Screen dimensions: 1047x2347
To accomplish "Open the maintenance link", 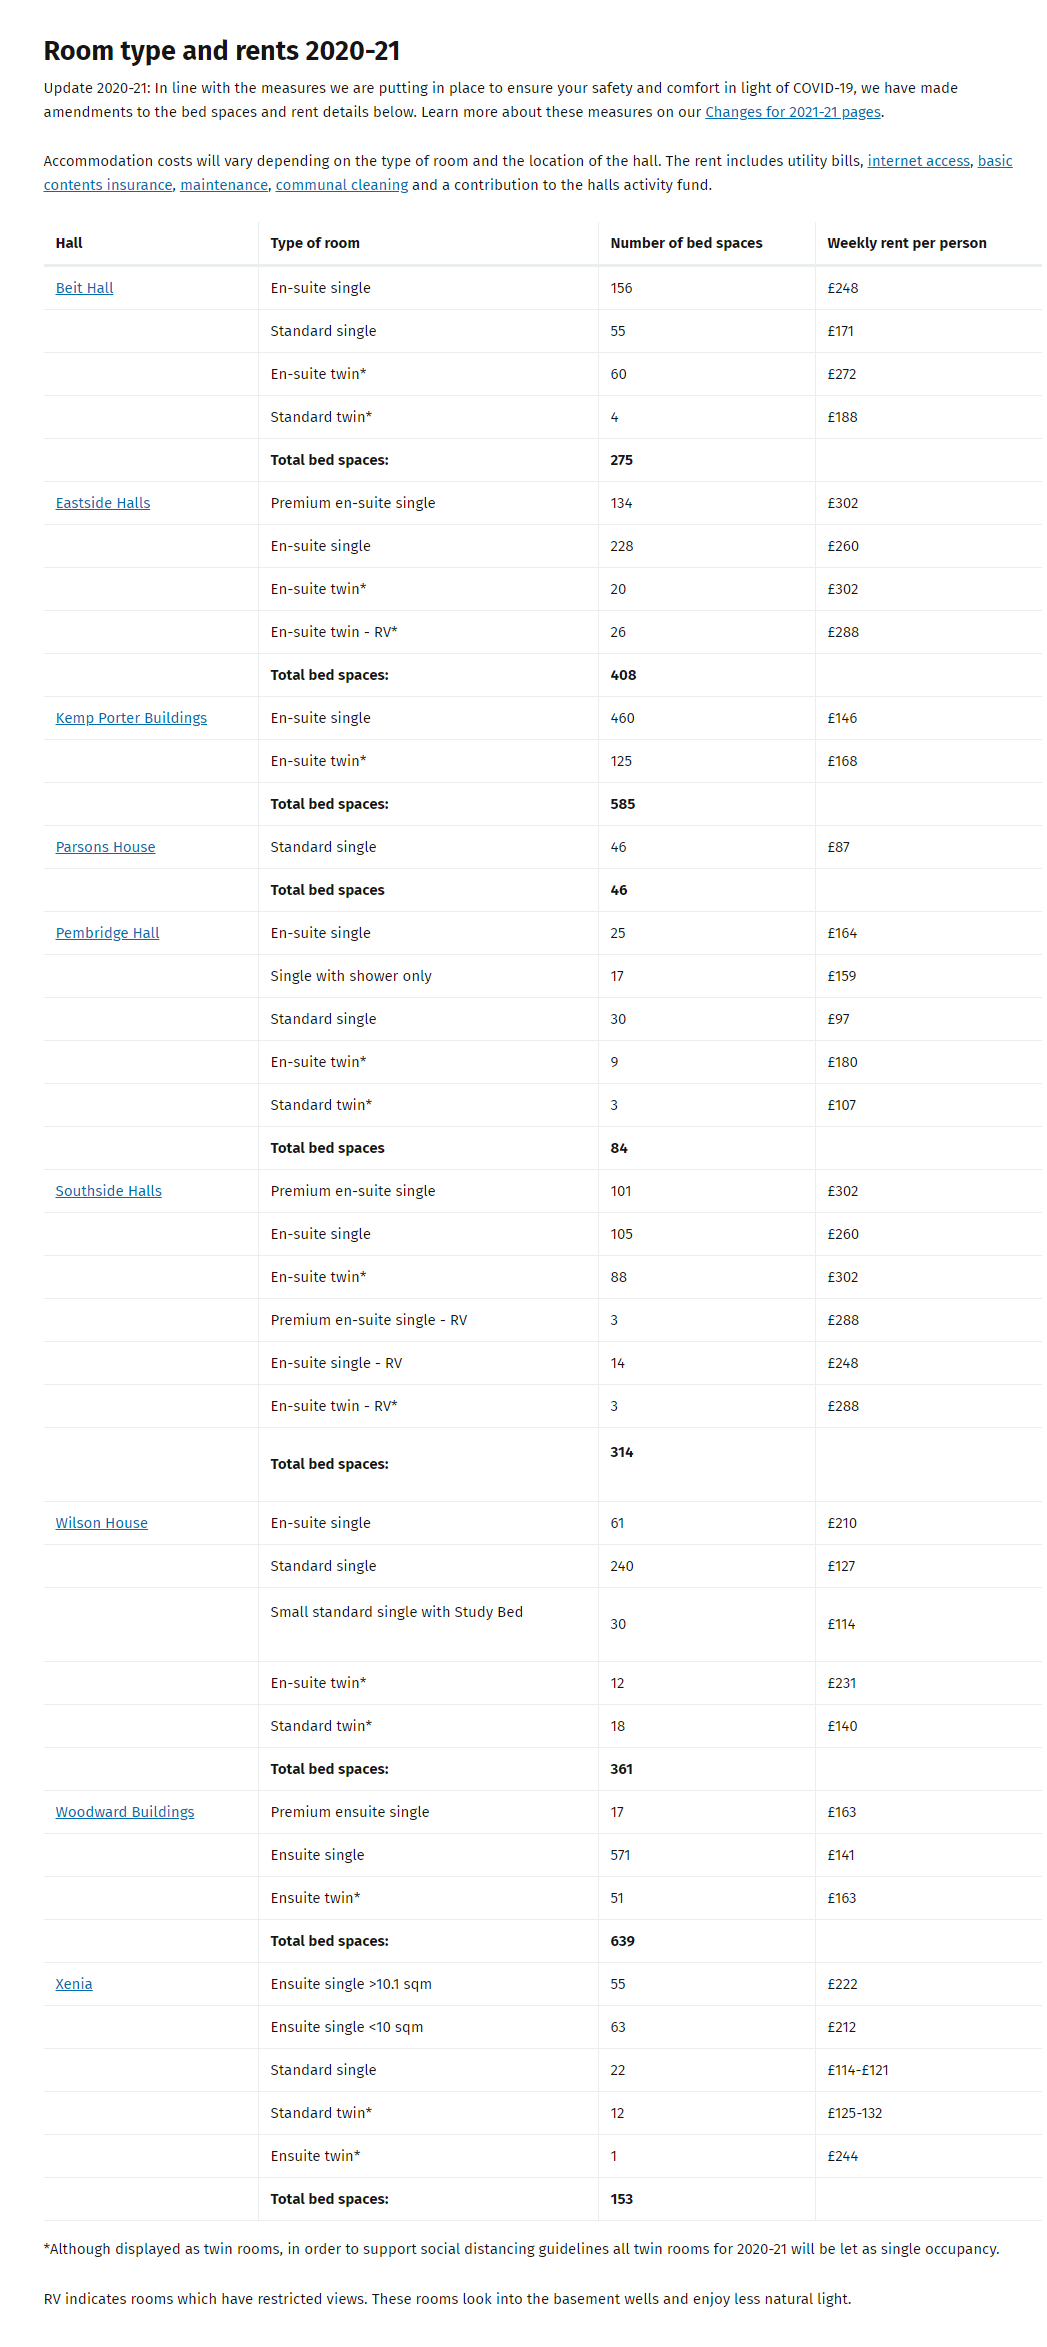I will tap(224, 185).
